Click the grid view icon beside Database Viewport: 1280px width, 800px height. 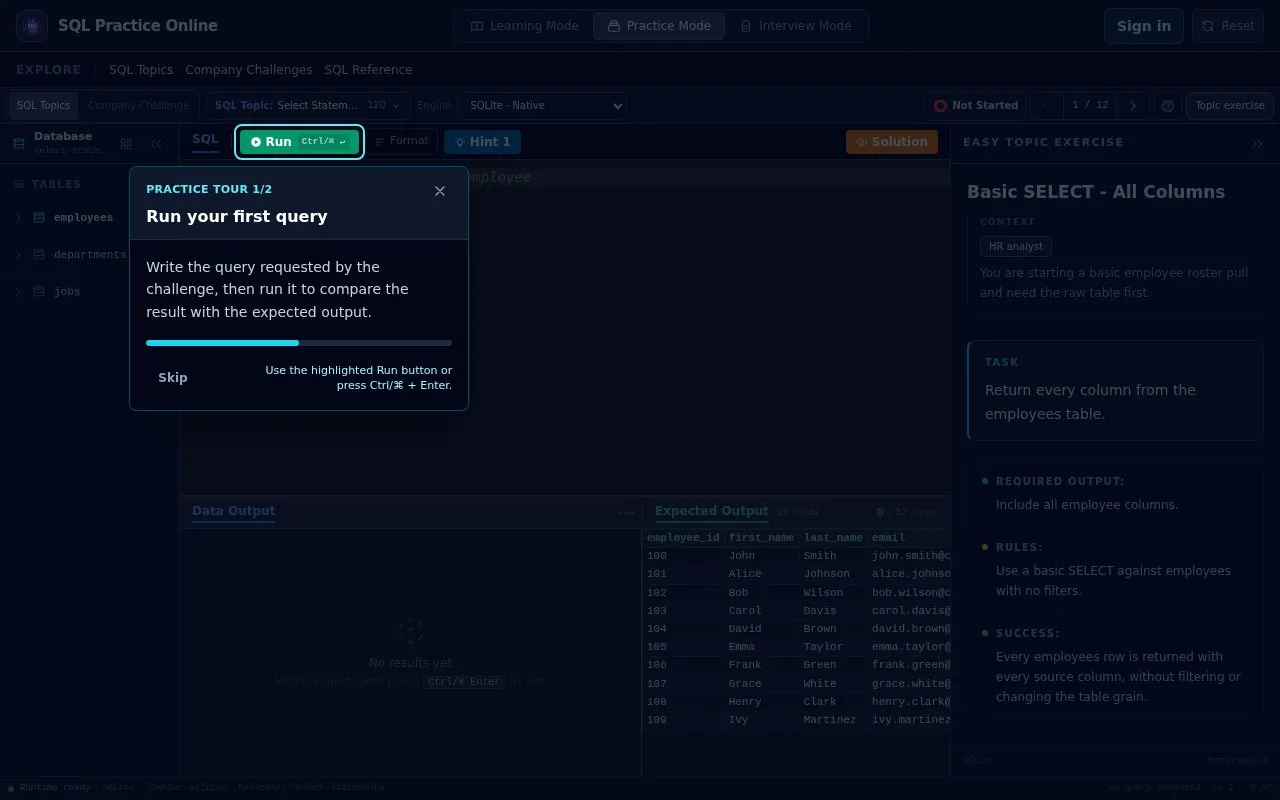click(x=126, y=144)
